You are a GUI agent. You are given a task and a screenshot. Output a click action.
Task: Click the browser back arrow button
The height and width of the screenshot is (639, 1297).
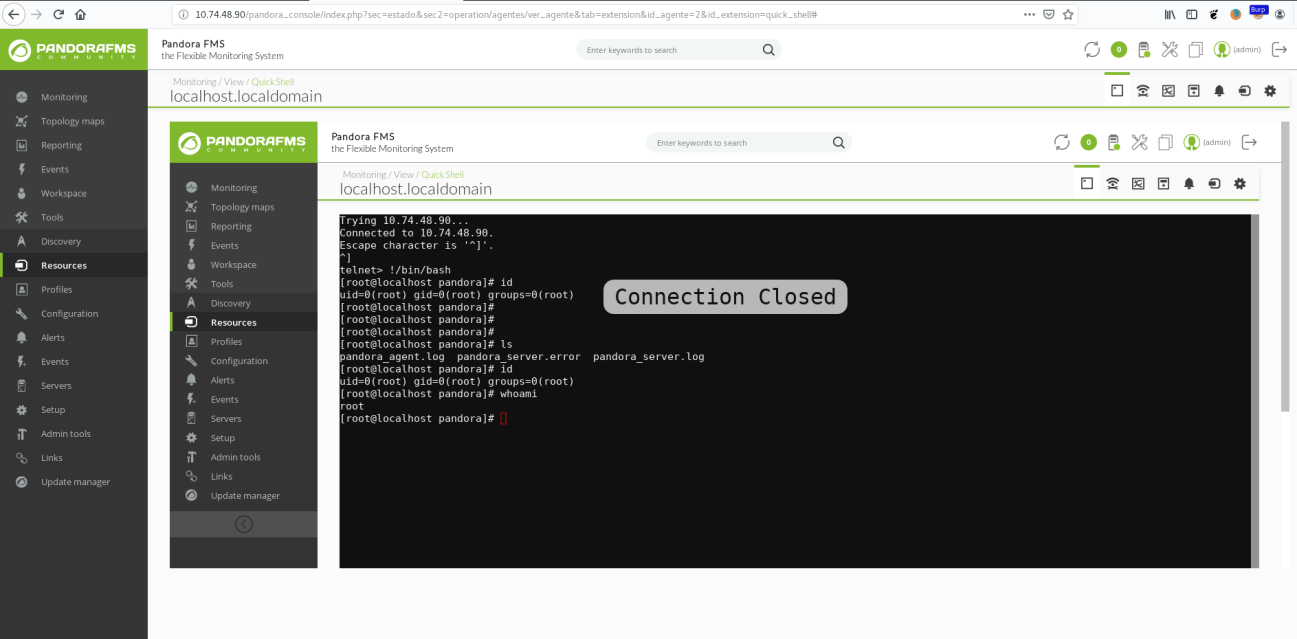(x=12, y=14)
